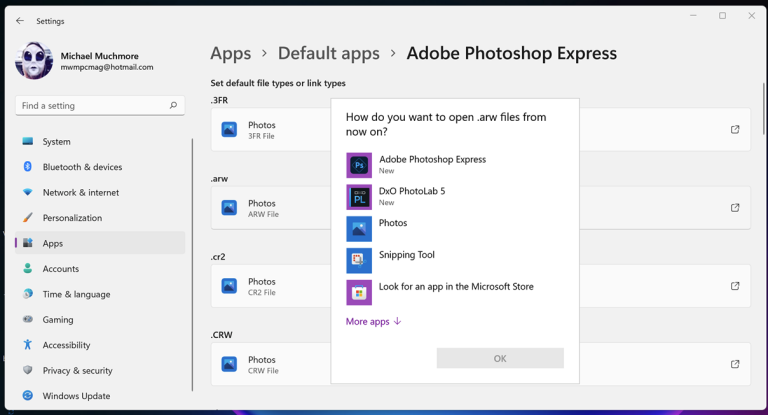
Task: Click the Accounts person icon
Action: (28, 268)
